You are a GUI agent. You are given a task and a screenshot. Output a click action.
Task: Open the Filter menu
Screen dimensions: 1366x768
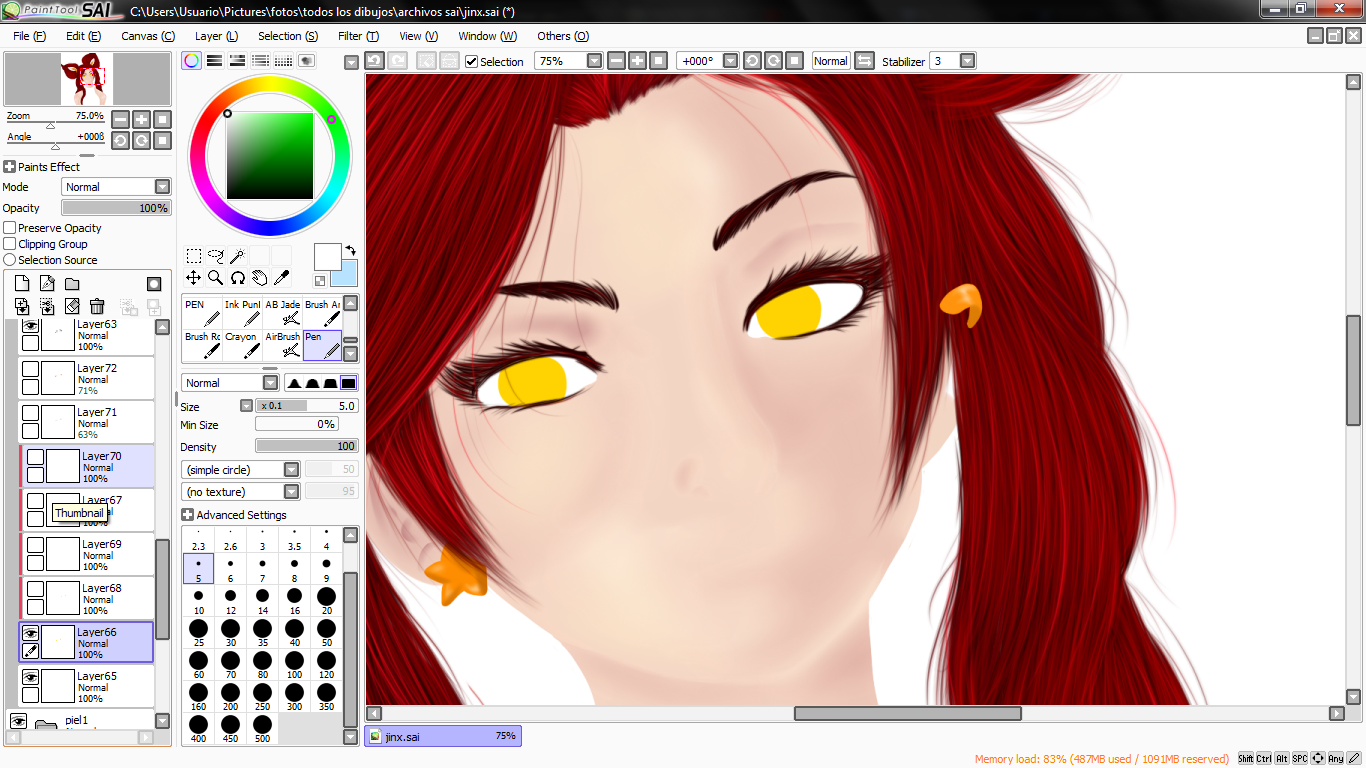pos(358,36)
